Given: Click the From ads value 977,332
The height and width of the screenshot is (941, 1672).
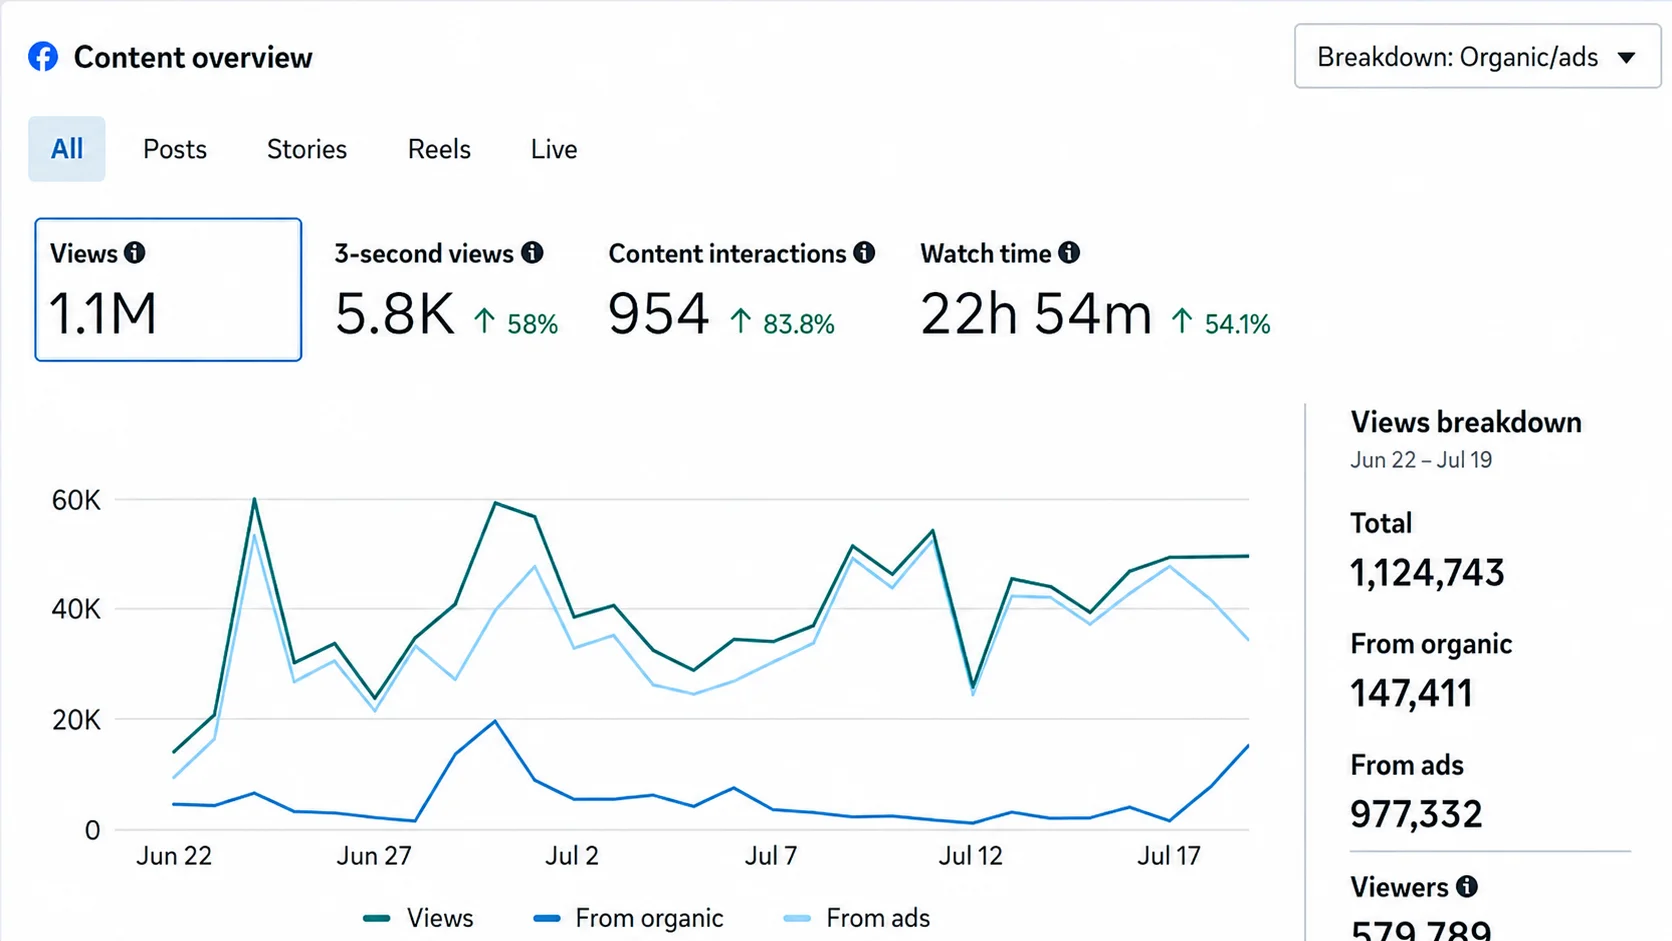Looking at the screenshot, I should 1416,814.
